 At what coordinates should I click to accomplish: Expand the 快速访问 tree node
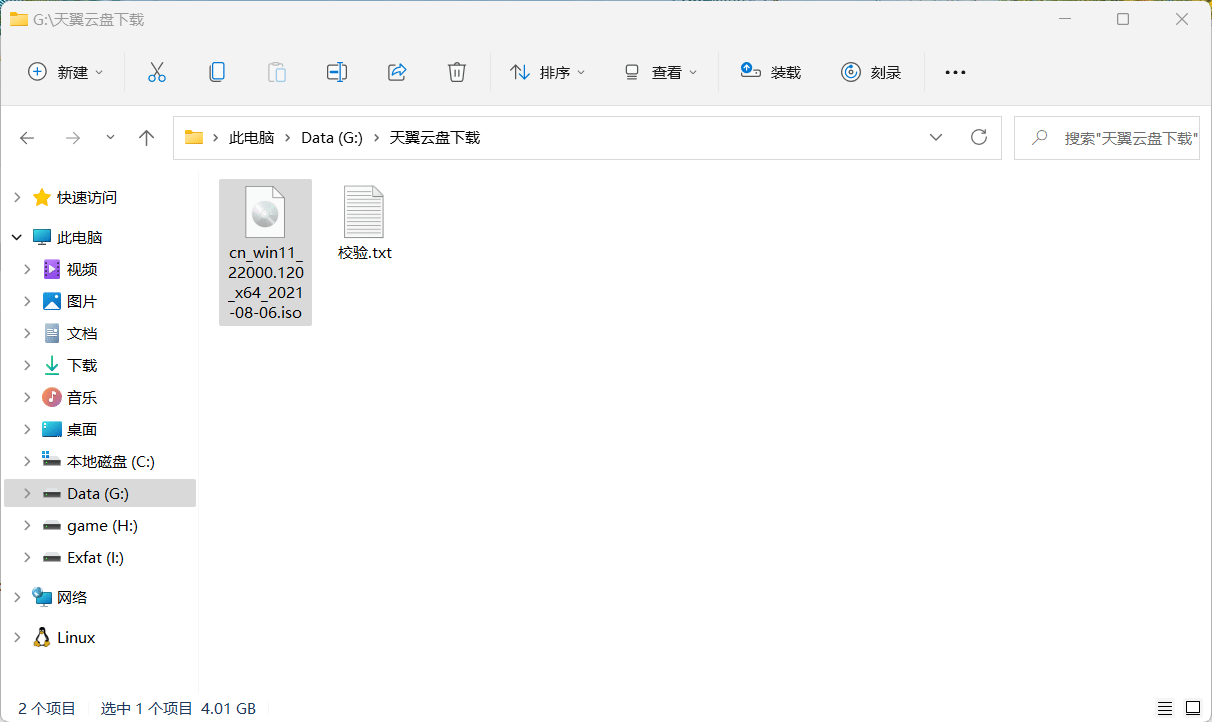17,198
